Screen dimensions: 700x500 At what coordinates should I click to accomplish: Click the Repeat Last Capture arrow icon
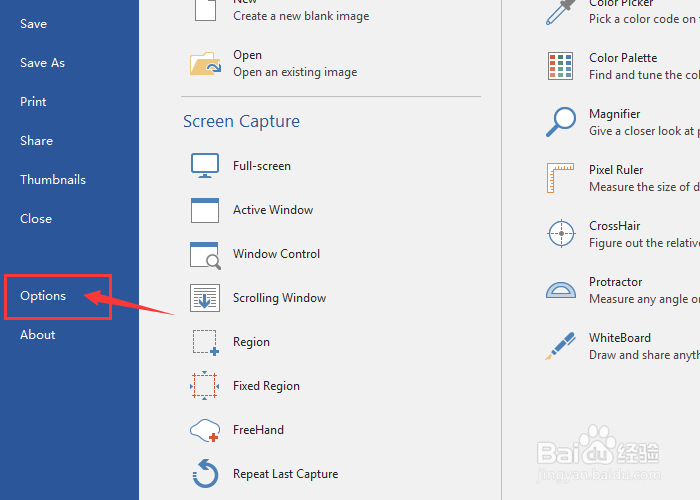[x=205, y=473]
